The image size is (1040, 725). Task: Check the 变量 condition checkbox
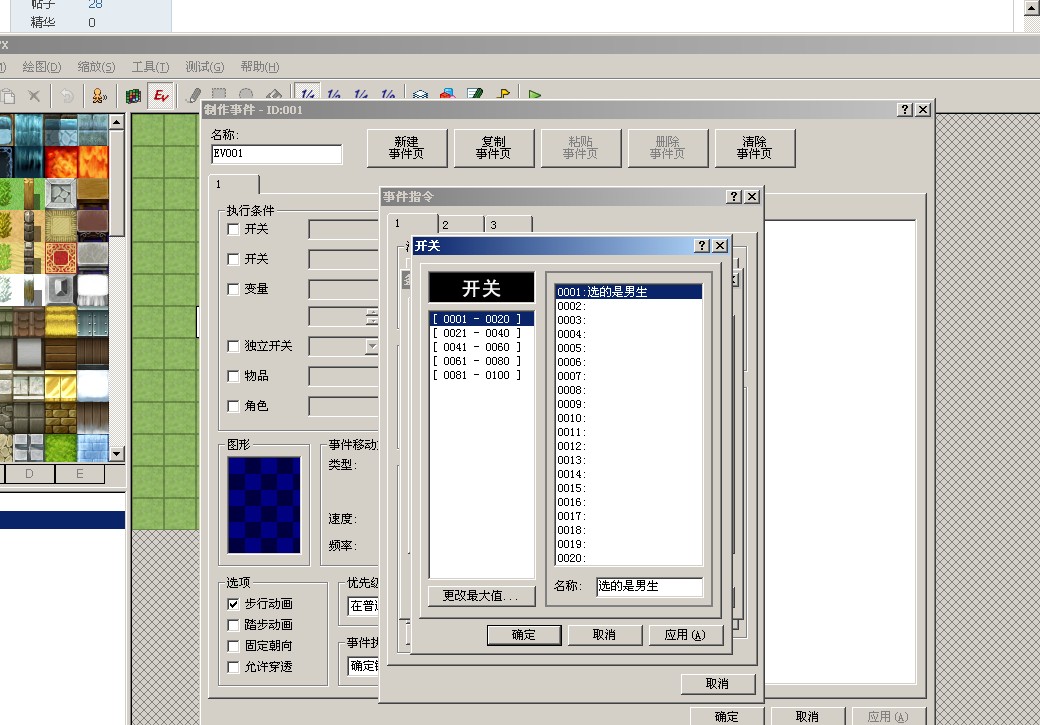coord(233,289)
